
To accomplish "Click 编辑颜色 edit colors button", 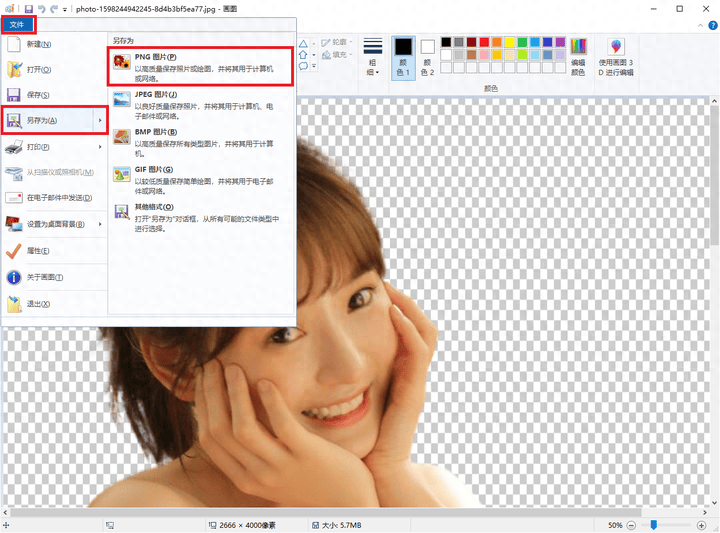I will click(578, 57).
